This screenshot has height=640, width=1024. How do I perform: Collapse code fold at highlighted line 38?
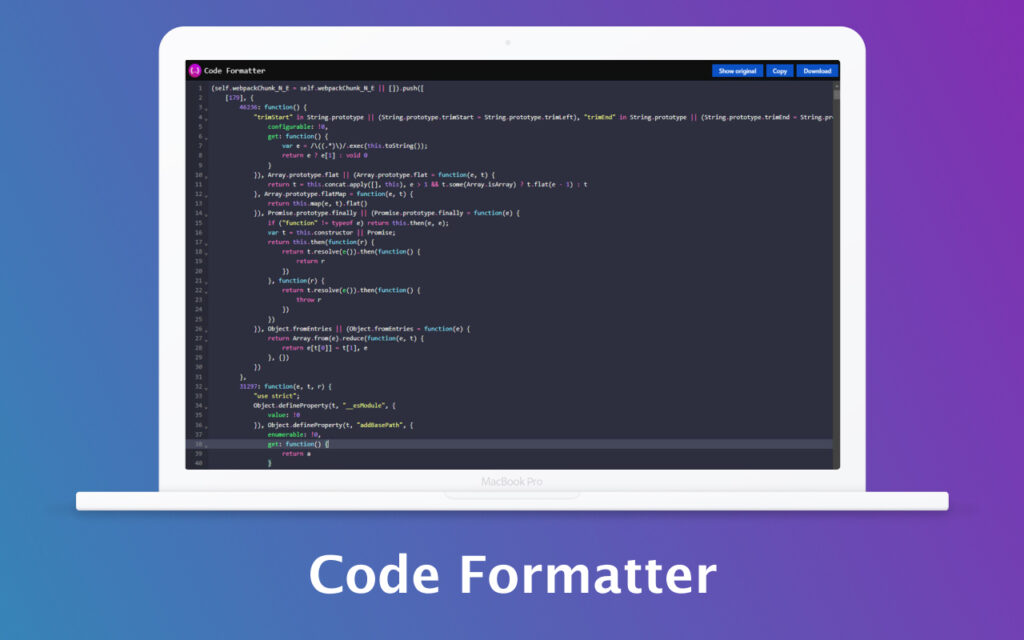click(x=206, y=445)
